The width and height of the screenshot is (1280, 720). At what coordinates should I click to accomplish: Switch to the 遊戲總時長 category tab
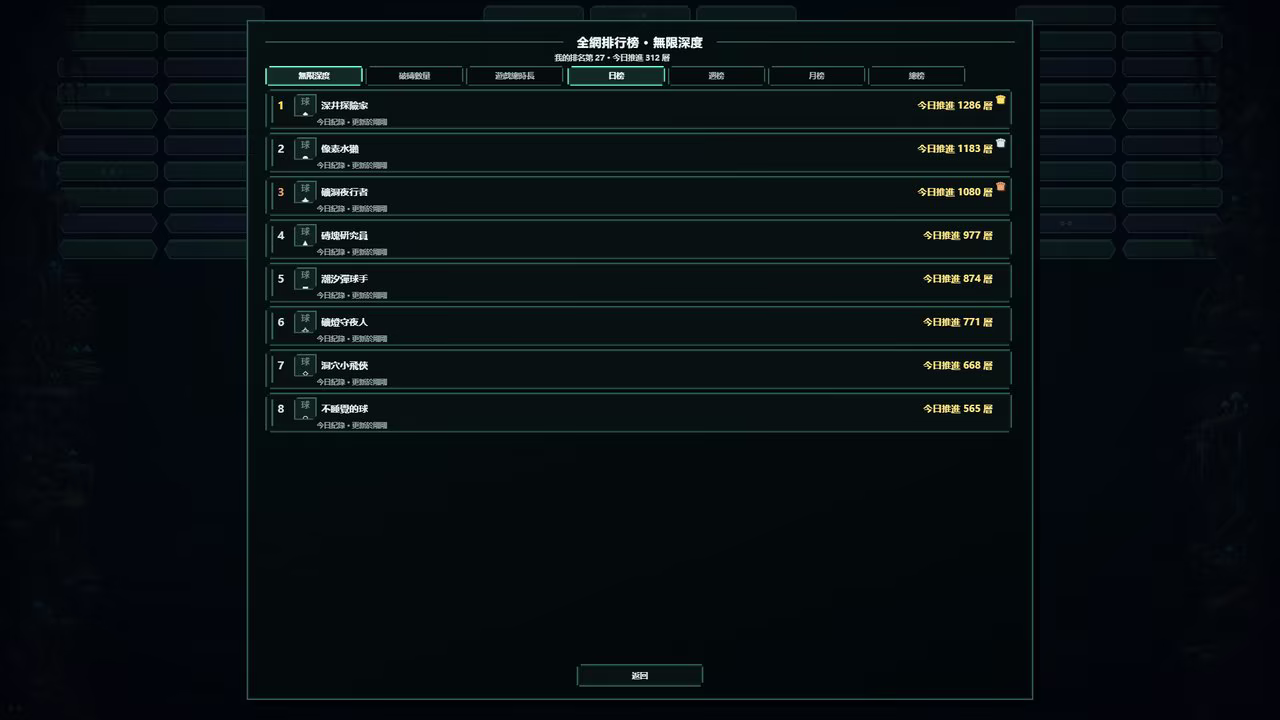pos(515,76)
